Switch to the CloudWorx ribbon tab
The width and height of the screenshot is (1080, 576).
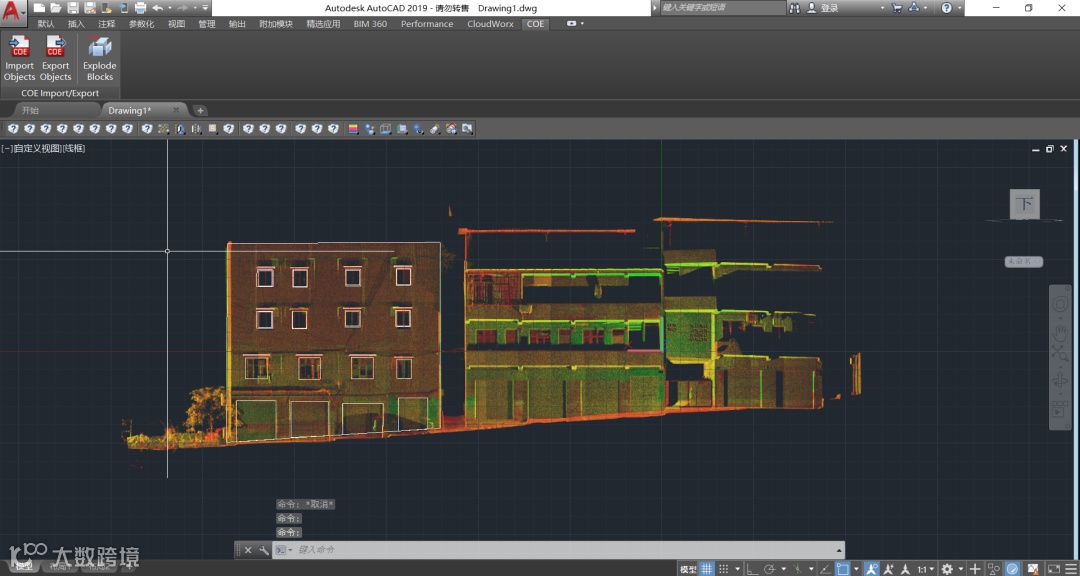click(490, 24)
